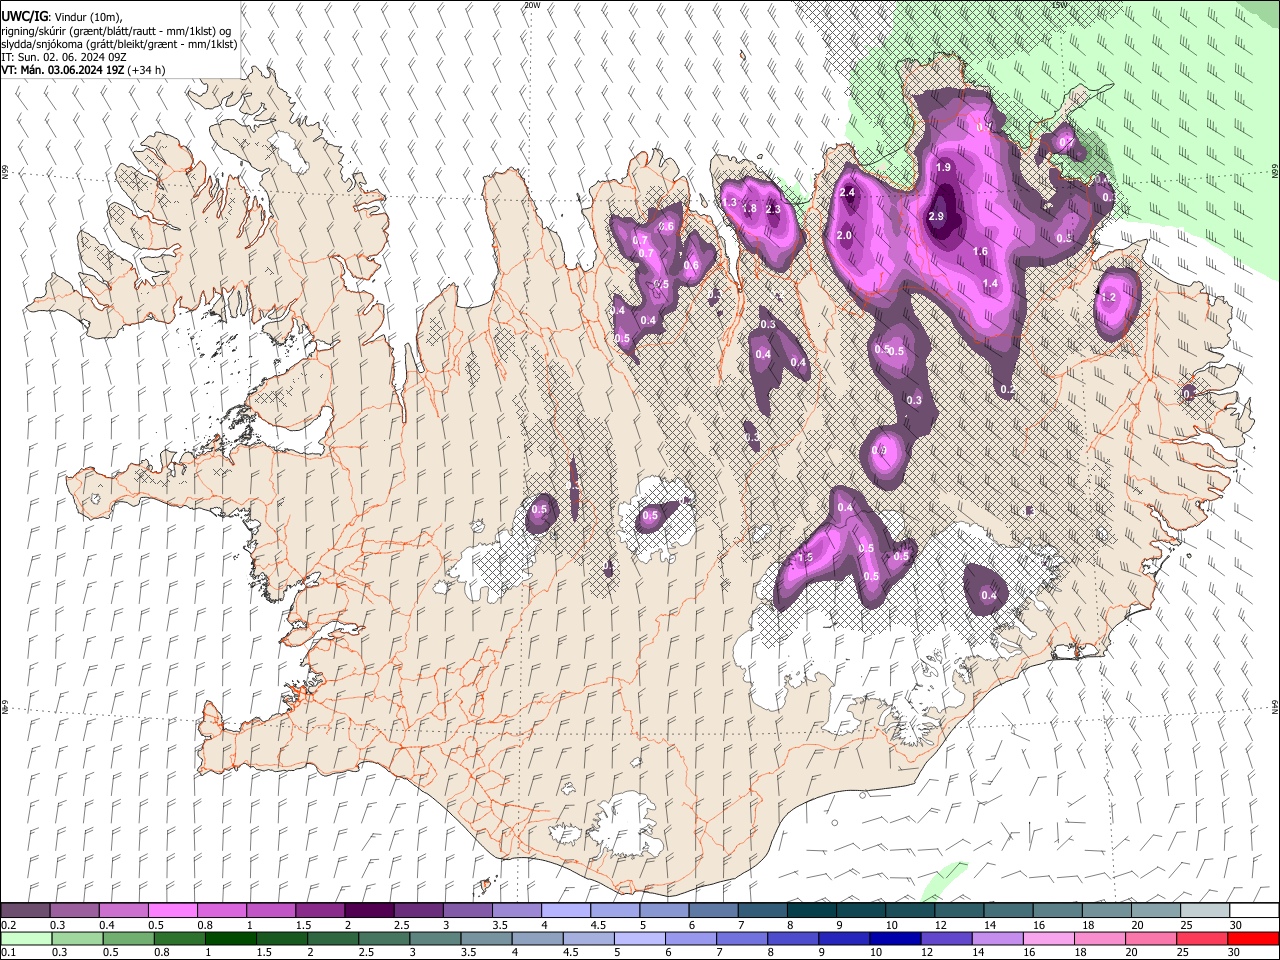1280x960 pixels.
Task: Click the 2.0 value label on the map
Action: (x=844, y=236)
